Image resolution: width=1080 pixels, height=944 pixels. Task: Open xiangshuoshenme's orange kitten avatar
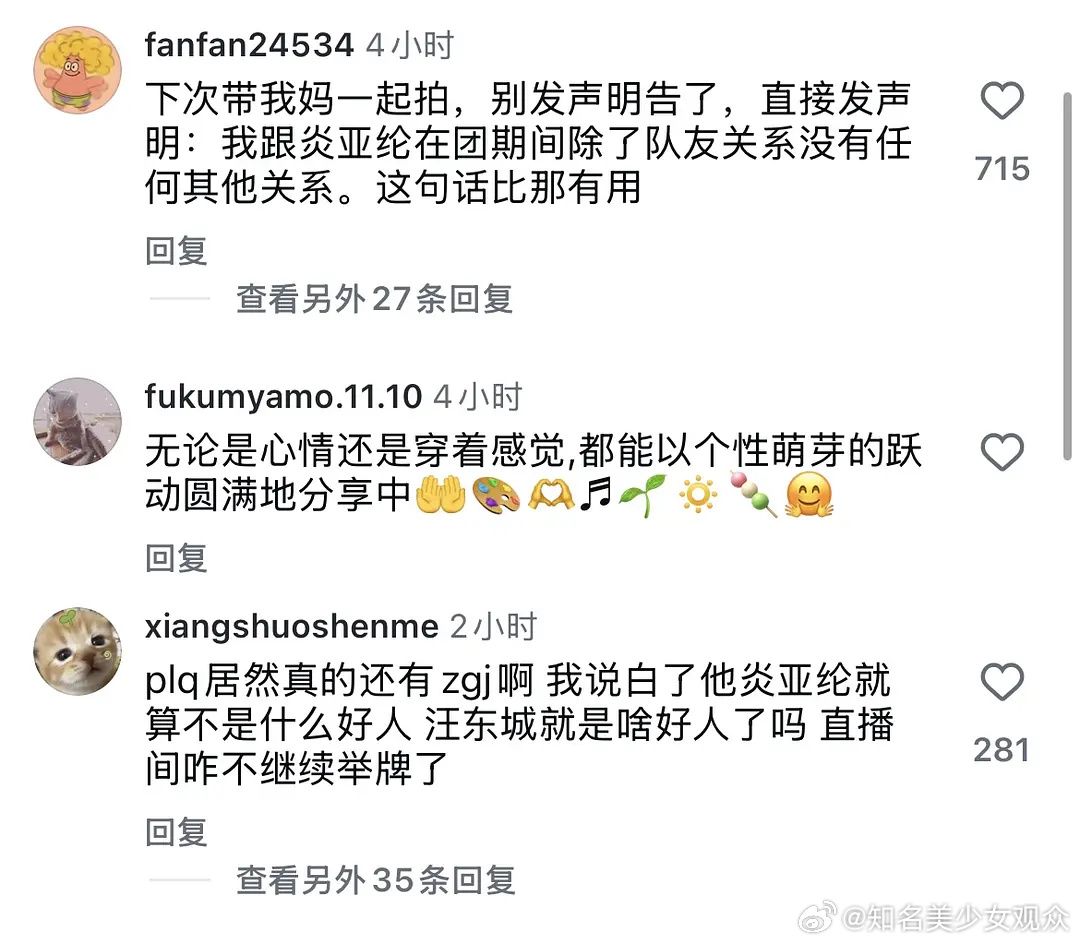(x=78, y=651)
